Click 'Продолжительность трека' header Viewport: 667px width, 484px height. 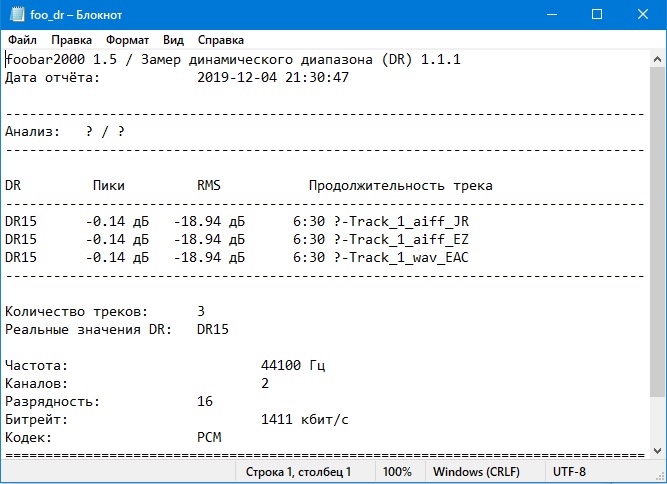400,186
